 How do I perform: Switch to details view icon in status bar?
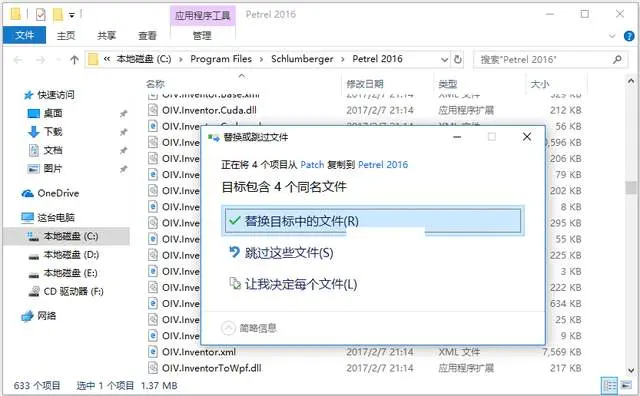(610, 385)
